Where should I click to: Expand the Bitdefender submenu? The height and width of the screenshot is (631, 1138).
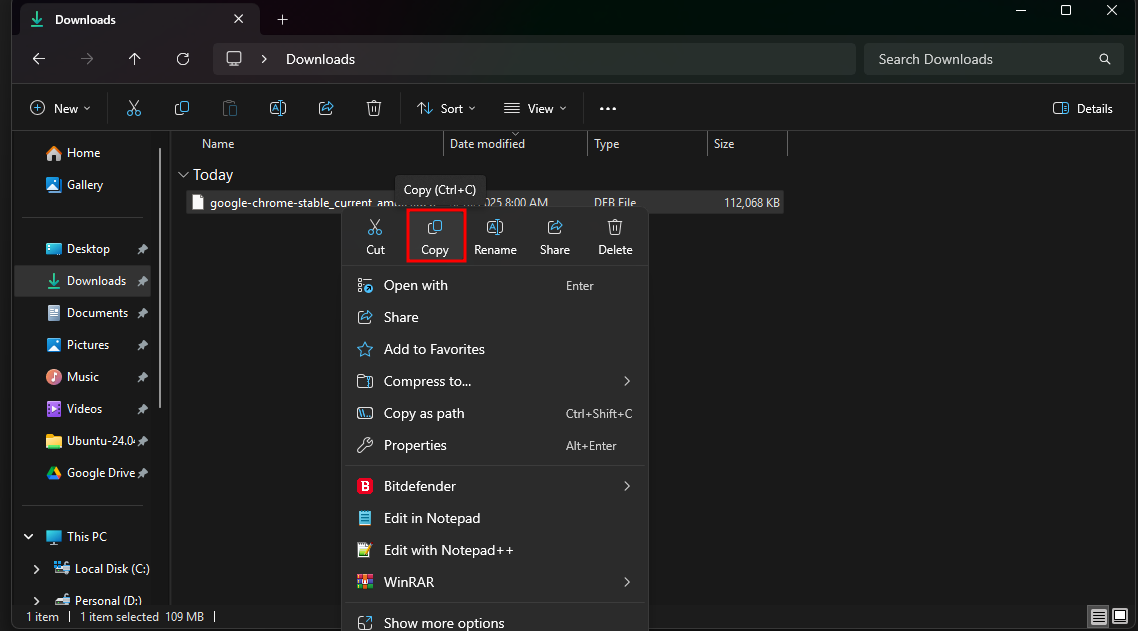click(x=627, y=486)
